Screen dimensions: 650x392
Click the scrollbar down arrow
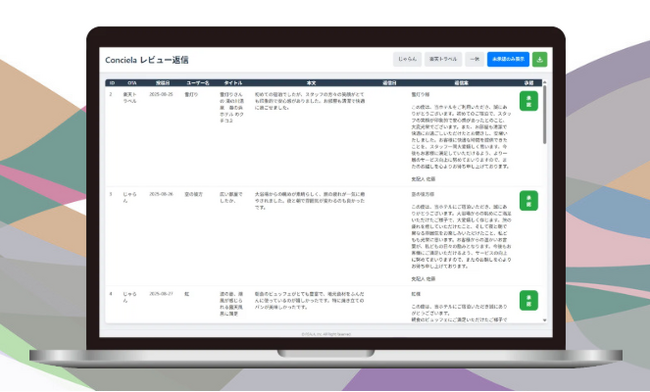point(544,320)
